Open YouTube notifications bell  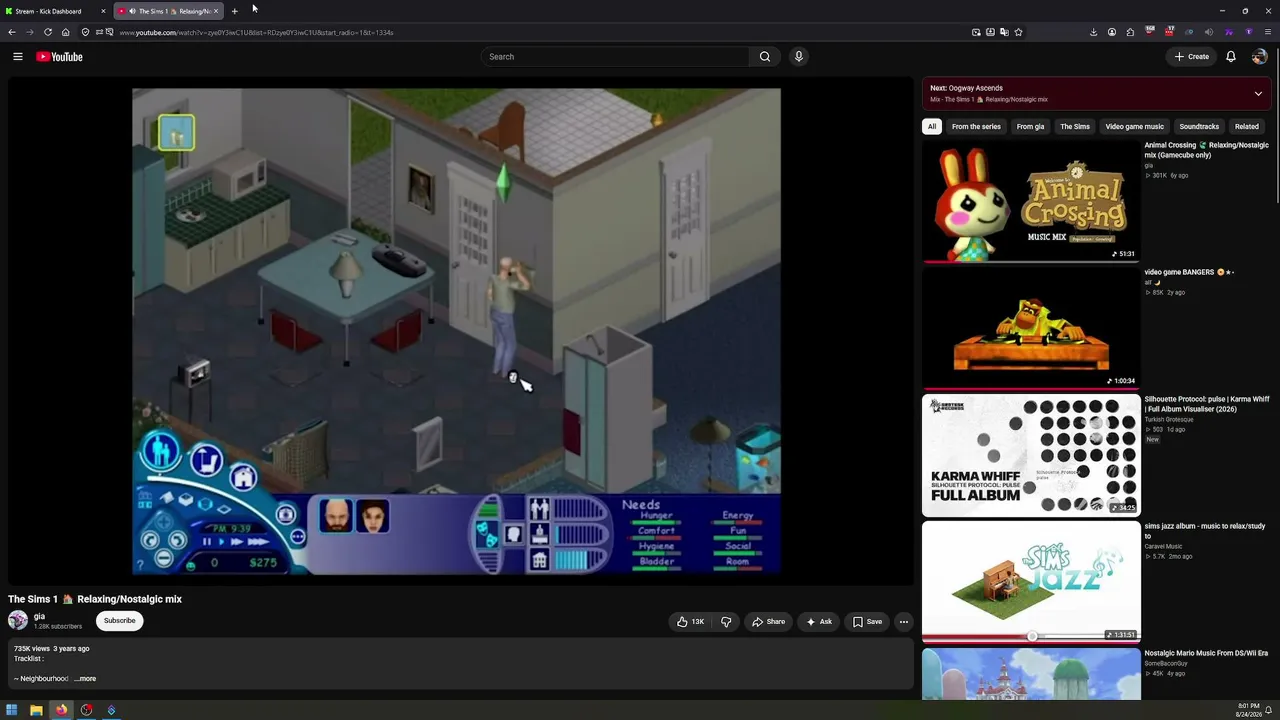click(x=1231, y=57)
